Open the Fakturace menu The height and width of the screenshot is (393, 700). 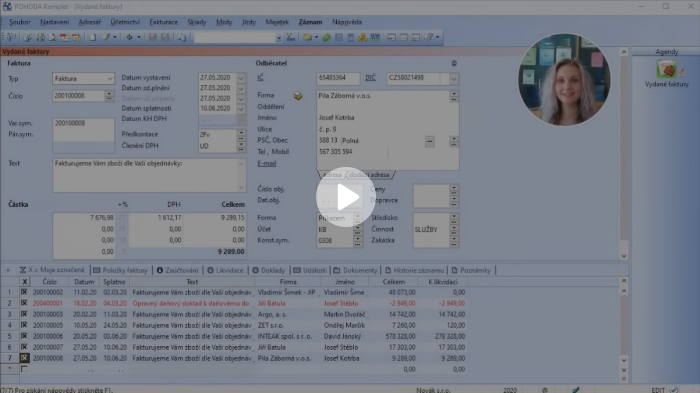[163, 22]
